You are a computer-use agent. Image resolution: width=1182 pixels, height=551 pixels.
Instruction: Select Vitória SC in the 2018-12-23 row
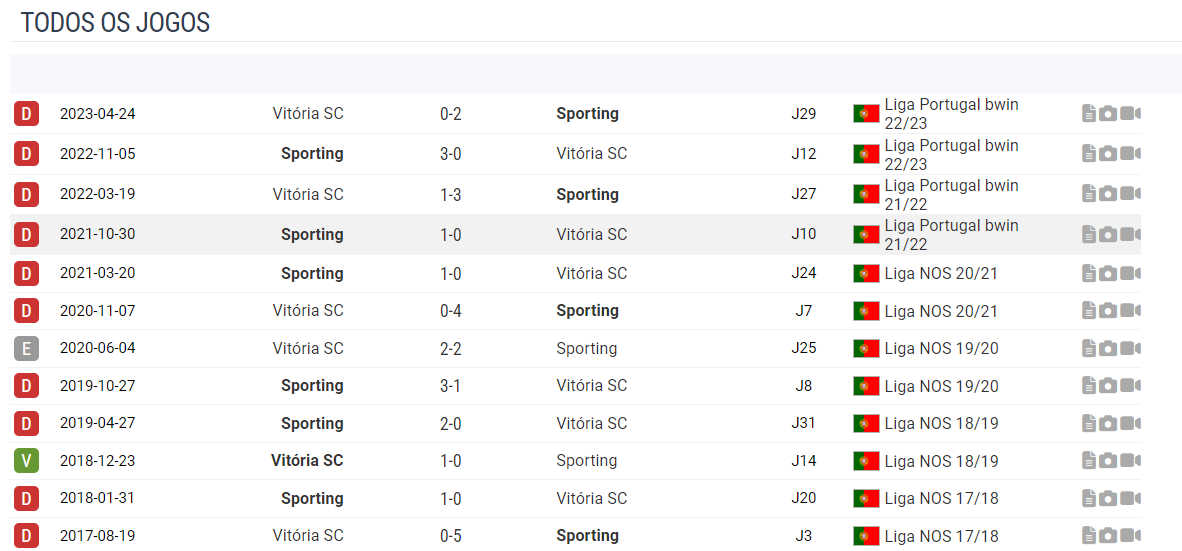click(x=307, y=461)
